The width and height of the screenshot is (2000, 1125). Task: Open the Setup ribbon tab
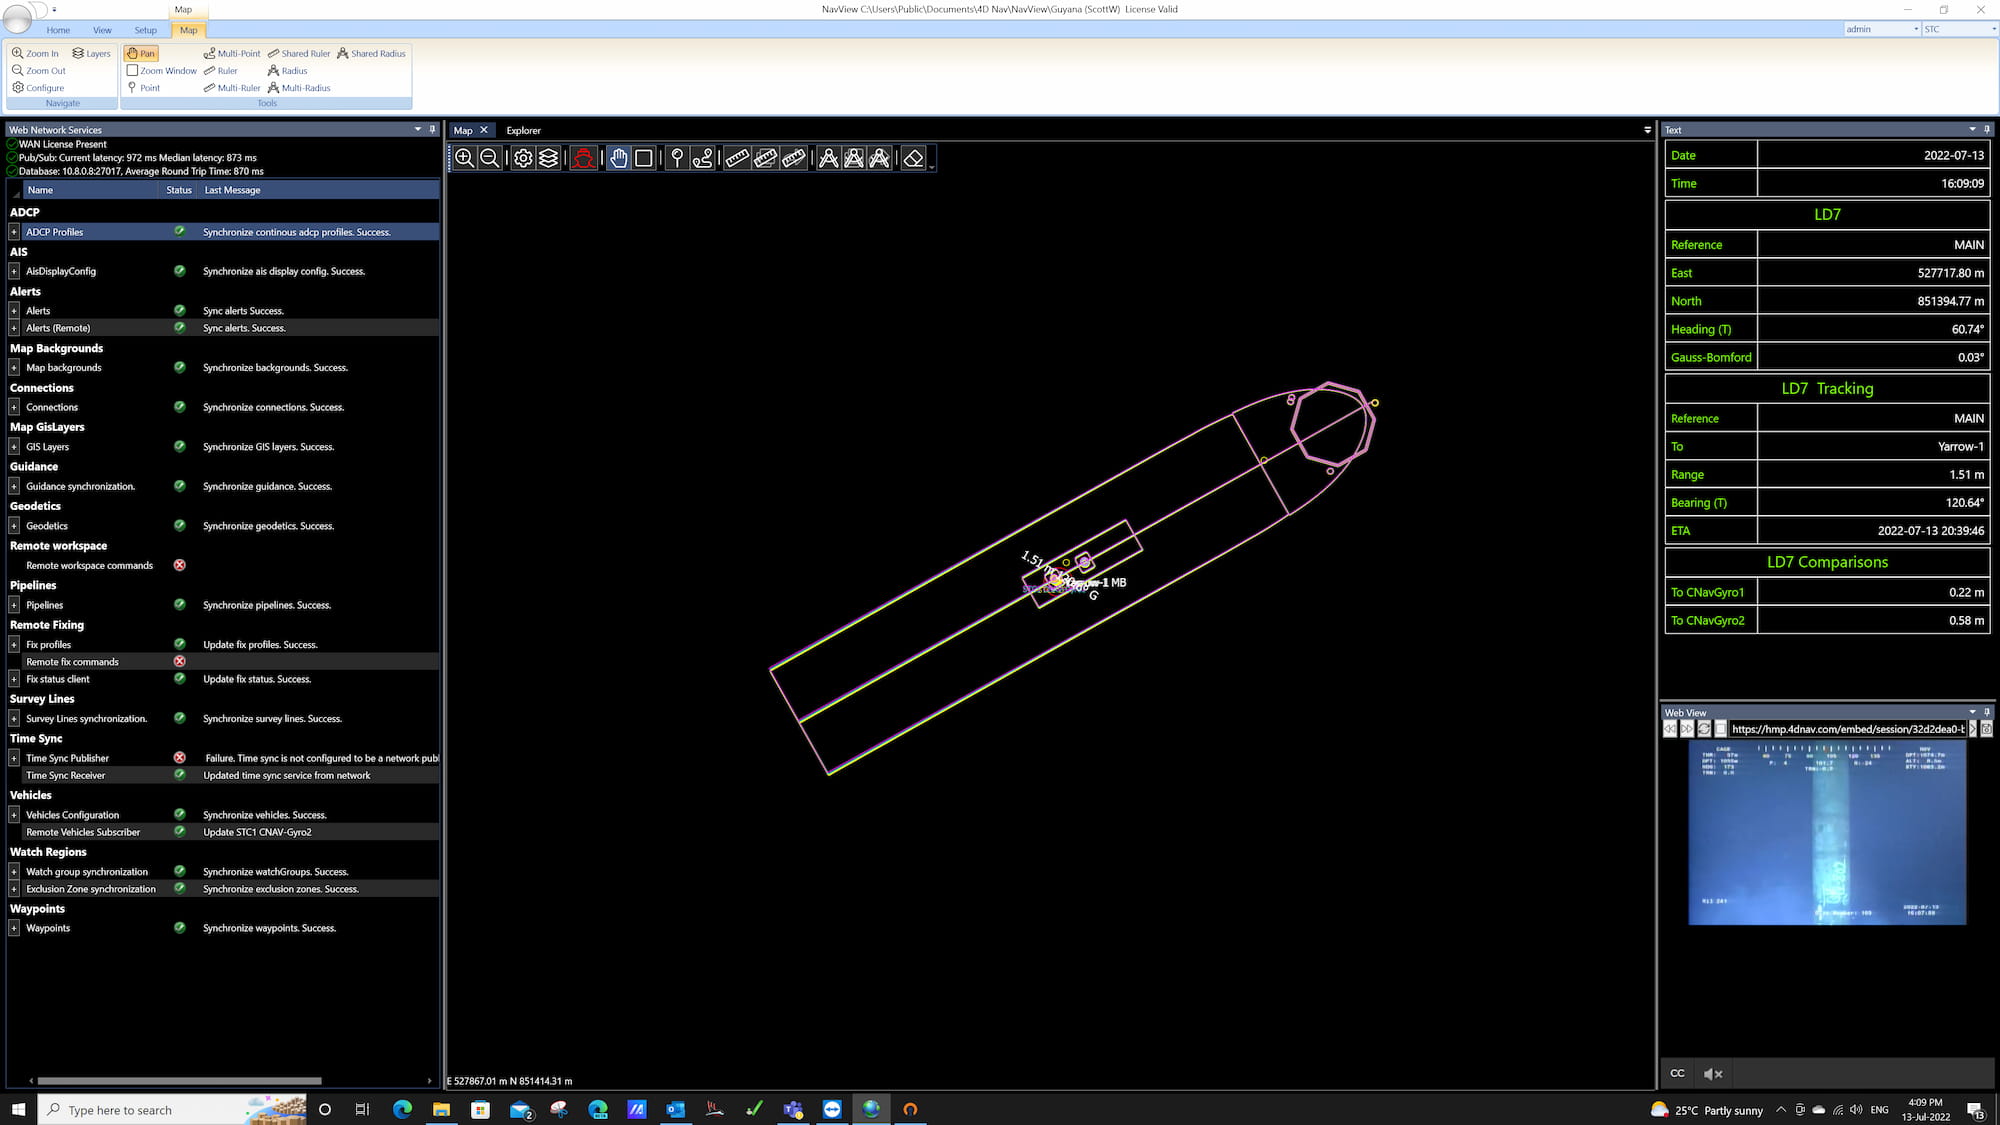click(145, 30)
